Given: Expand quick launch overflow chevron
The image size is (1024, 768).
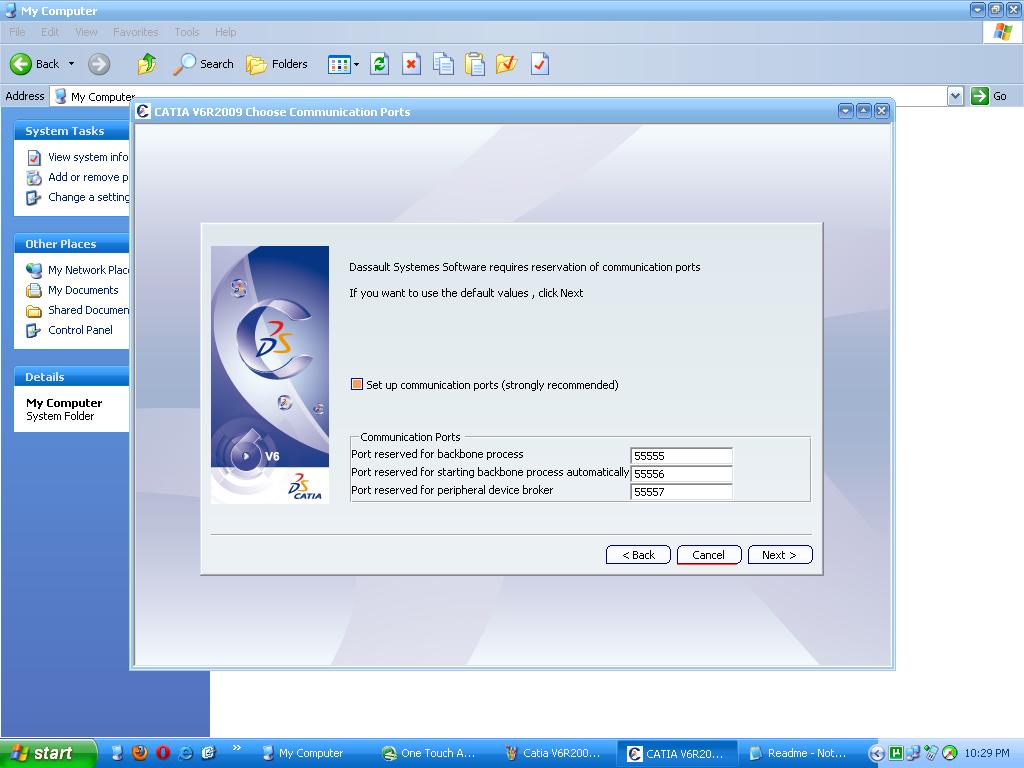Looking at the screenshot, I should click(x=236, y=748).
